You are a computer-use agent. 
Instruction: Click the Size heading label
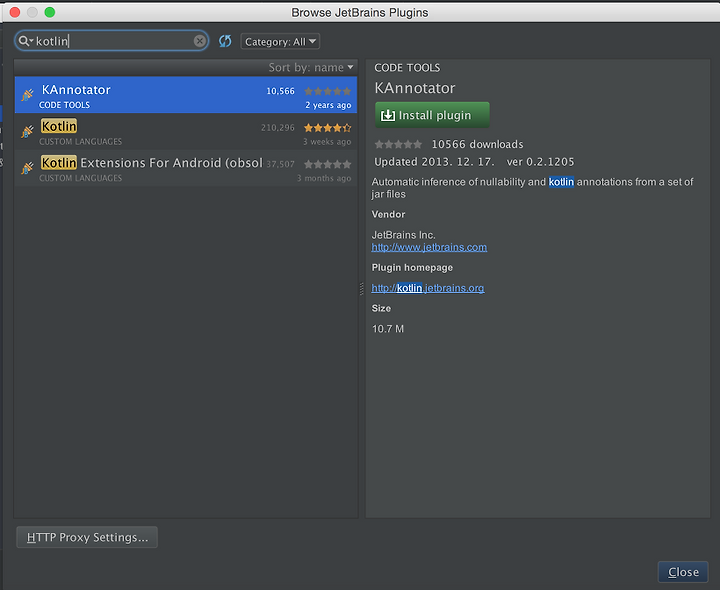(381, 309)
